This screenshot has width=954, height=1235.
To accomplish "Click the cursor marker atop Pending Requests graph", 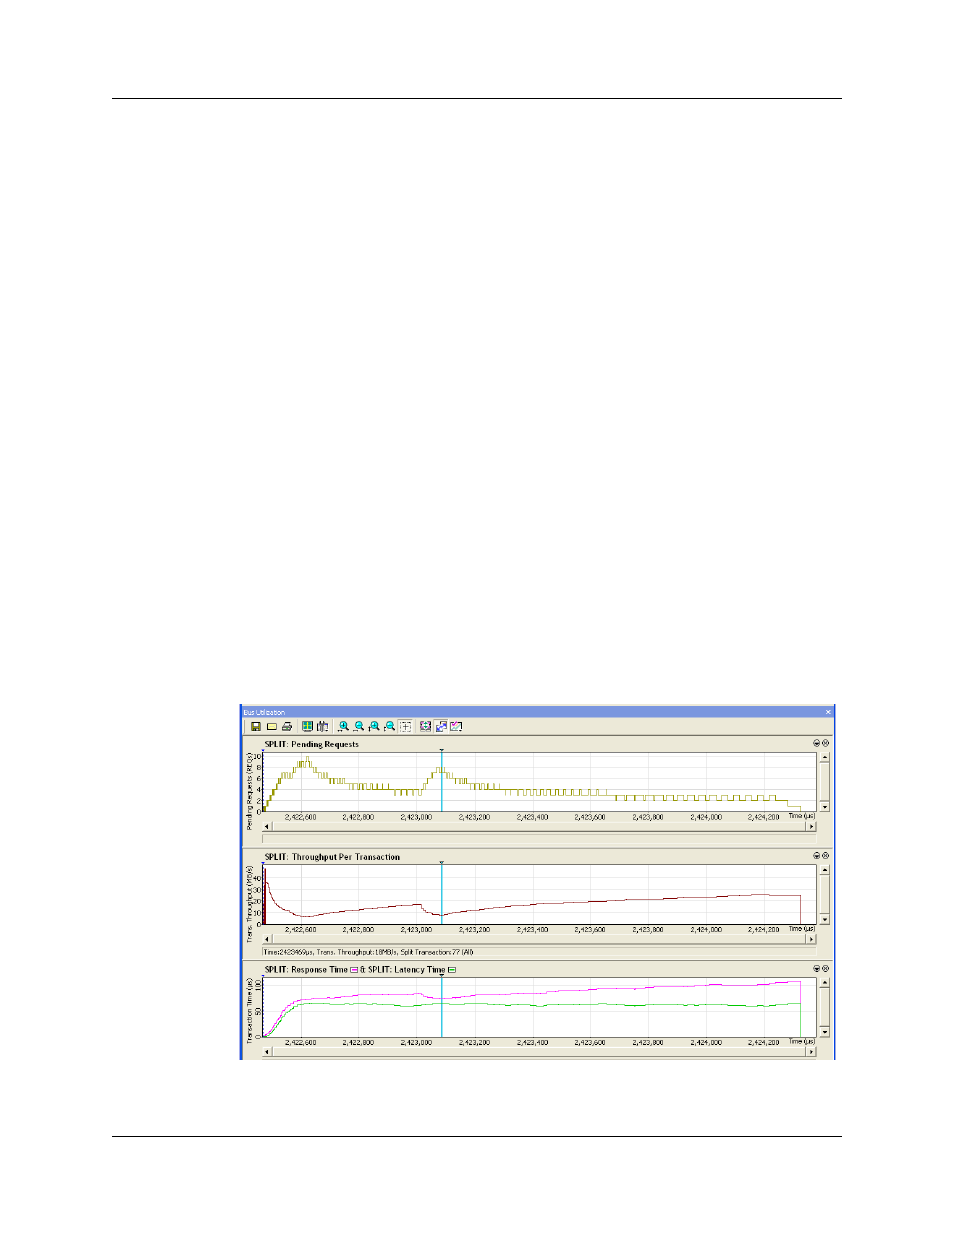I will (x=442, y=750).
